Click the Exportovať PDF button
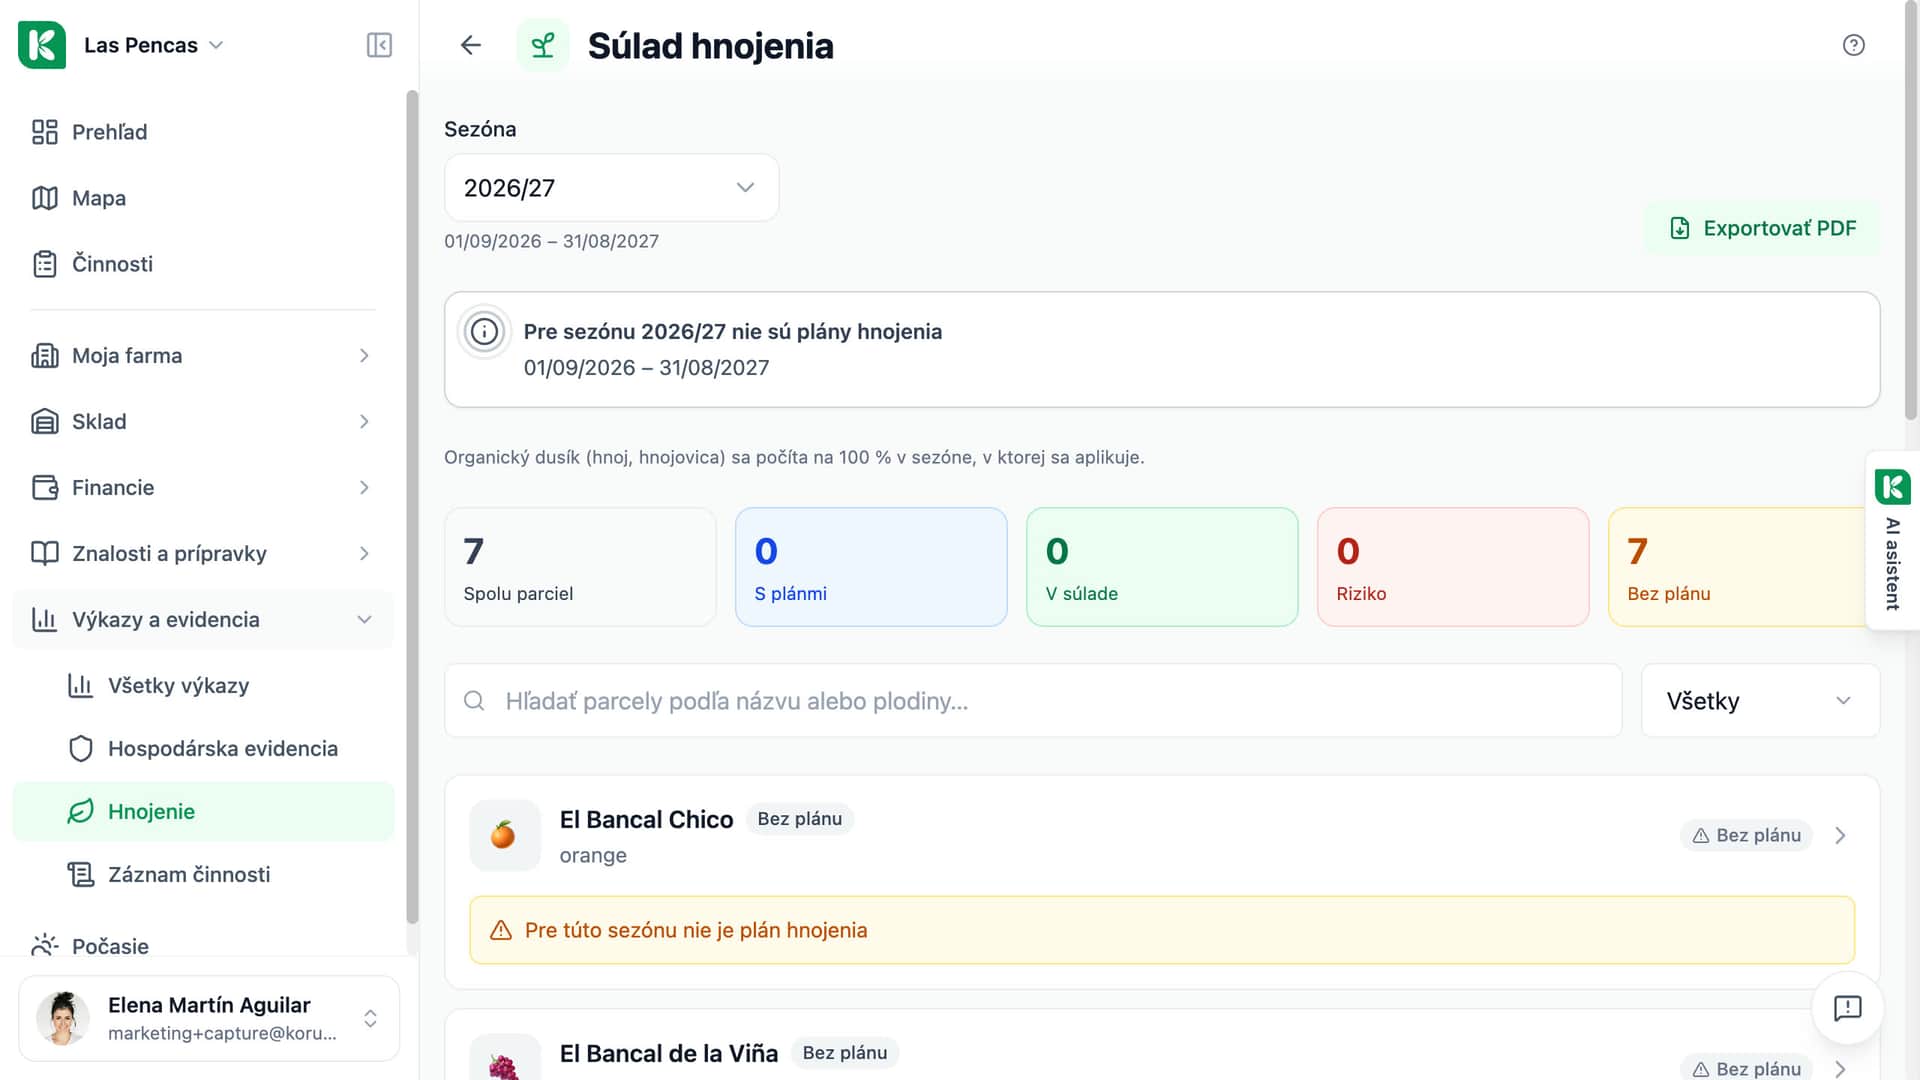 pos(1762,228)
